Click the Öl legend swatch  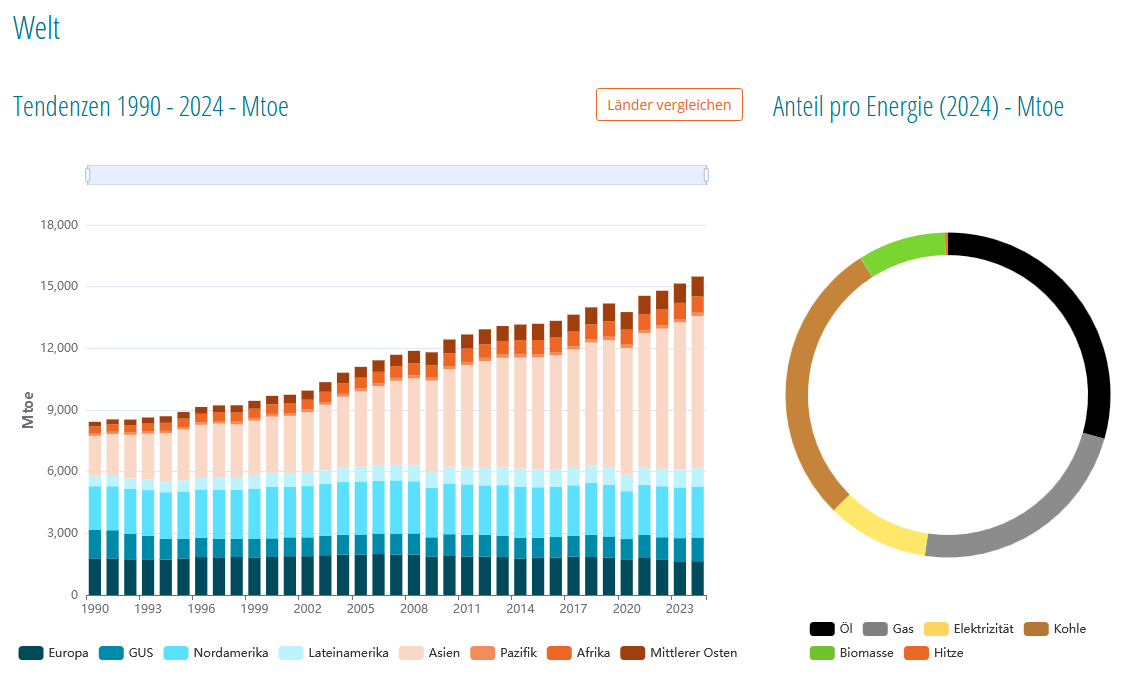821,629
